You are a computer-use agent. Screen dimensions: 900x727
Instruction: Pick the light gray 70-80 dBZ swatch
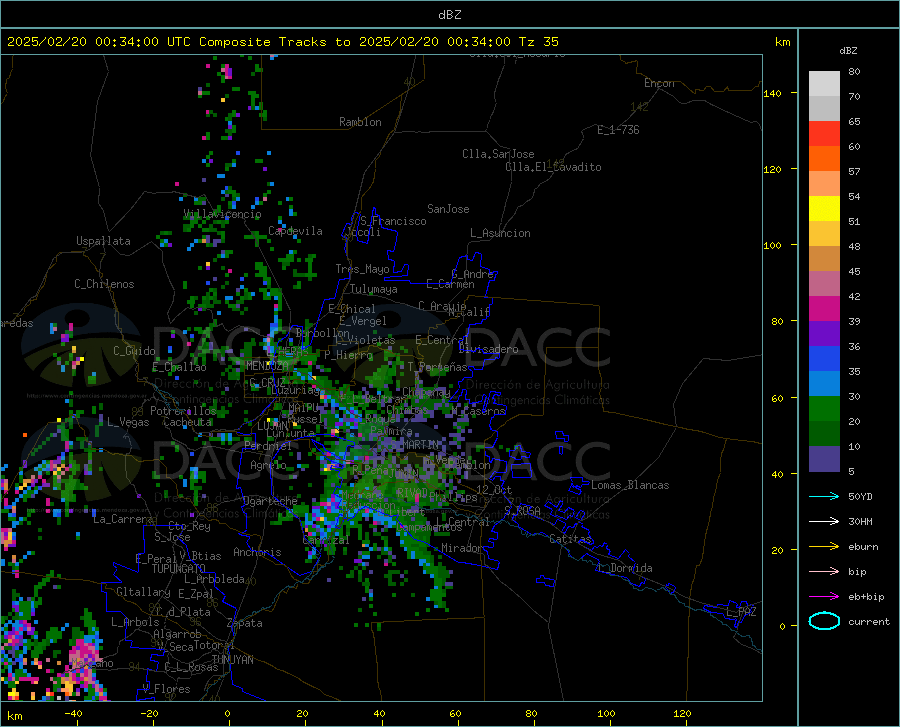pyautogui.click(x=824, y=84)
